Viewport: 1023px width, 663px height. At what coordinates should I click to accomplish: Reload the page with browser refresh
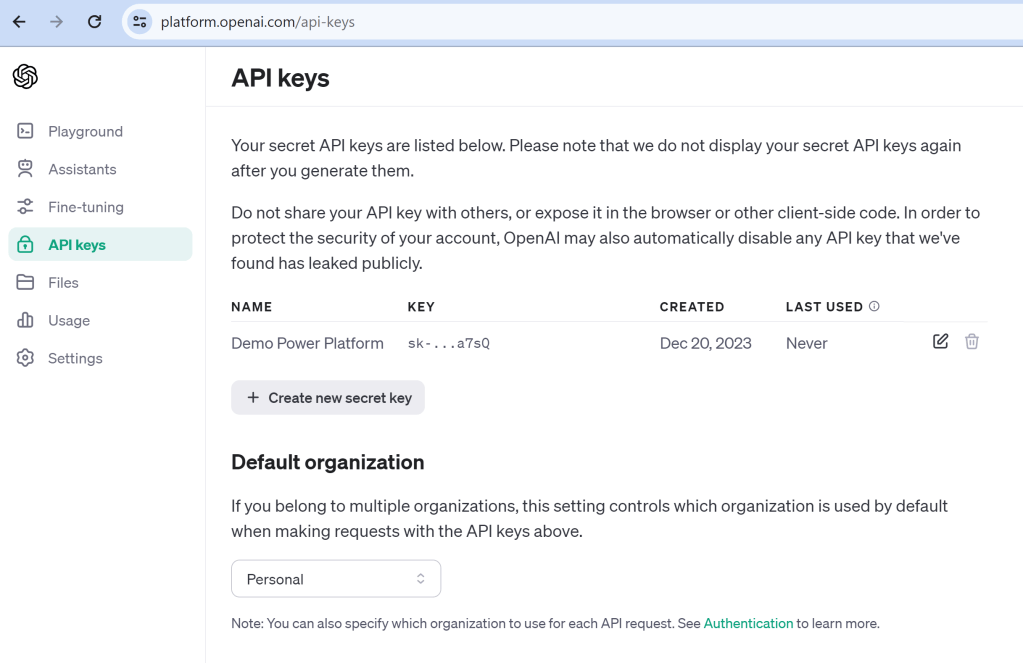coord(94,21)
